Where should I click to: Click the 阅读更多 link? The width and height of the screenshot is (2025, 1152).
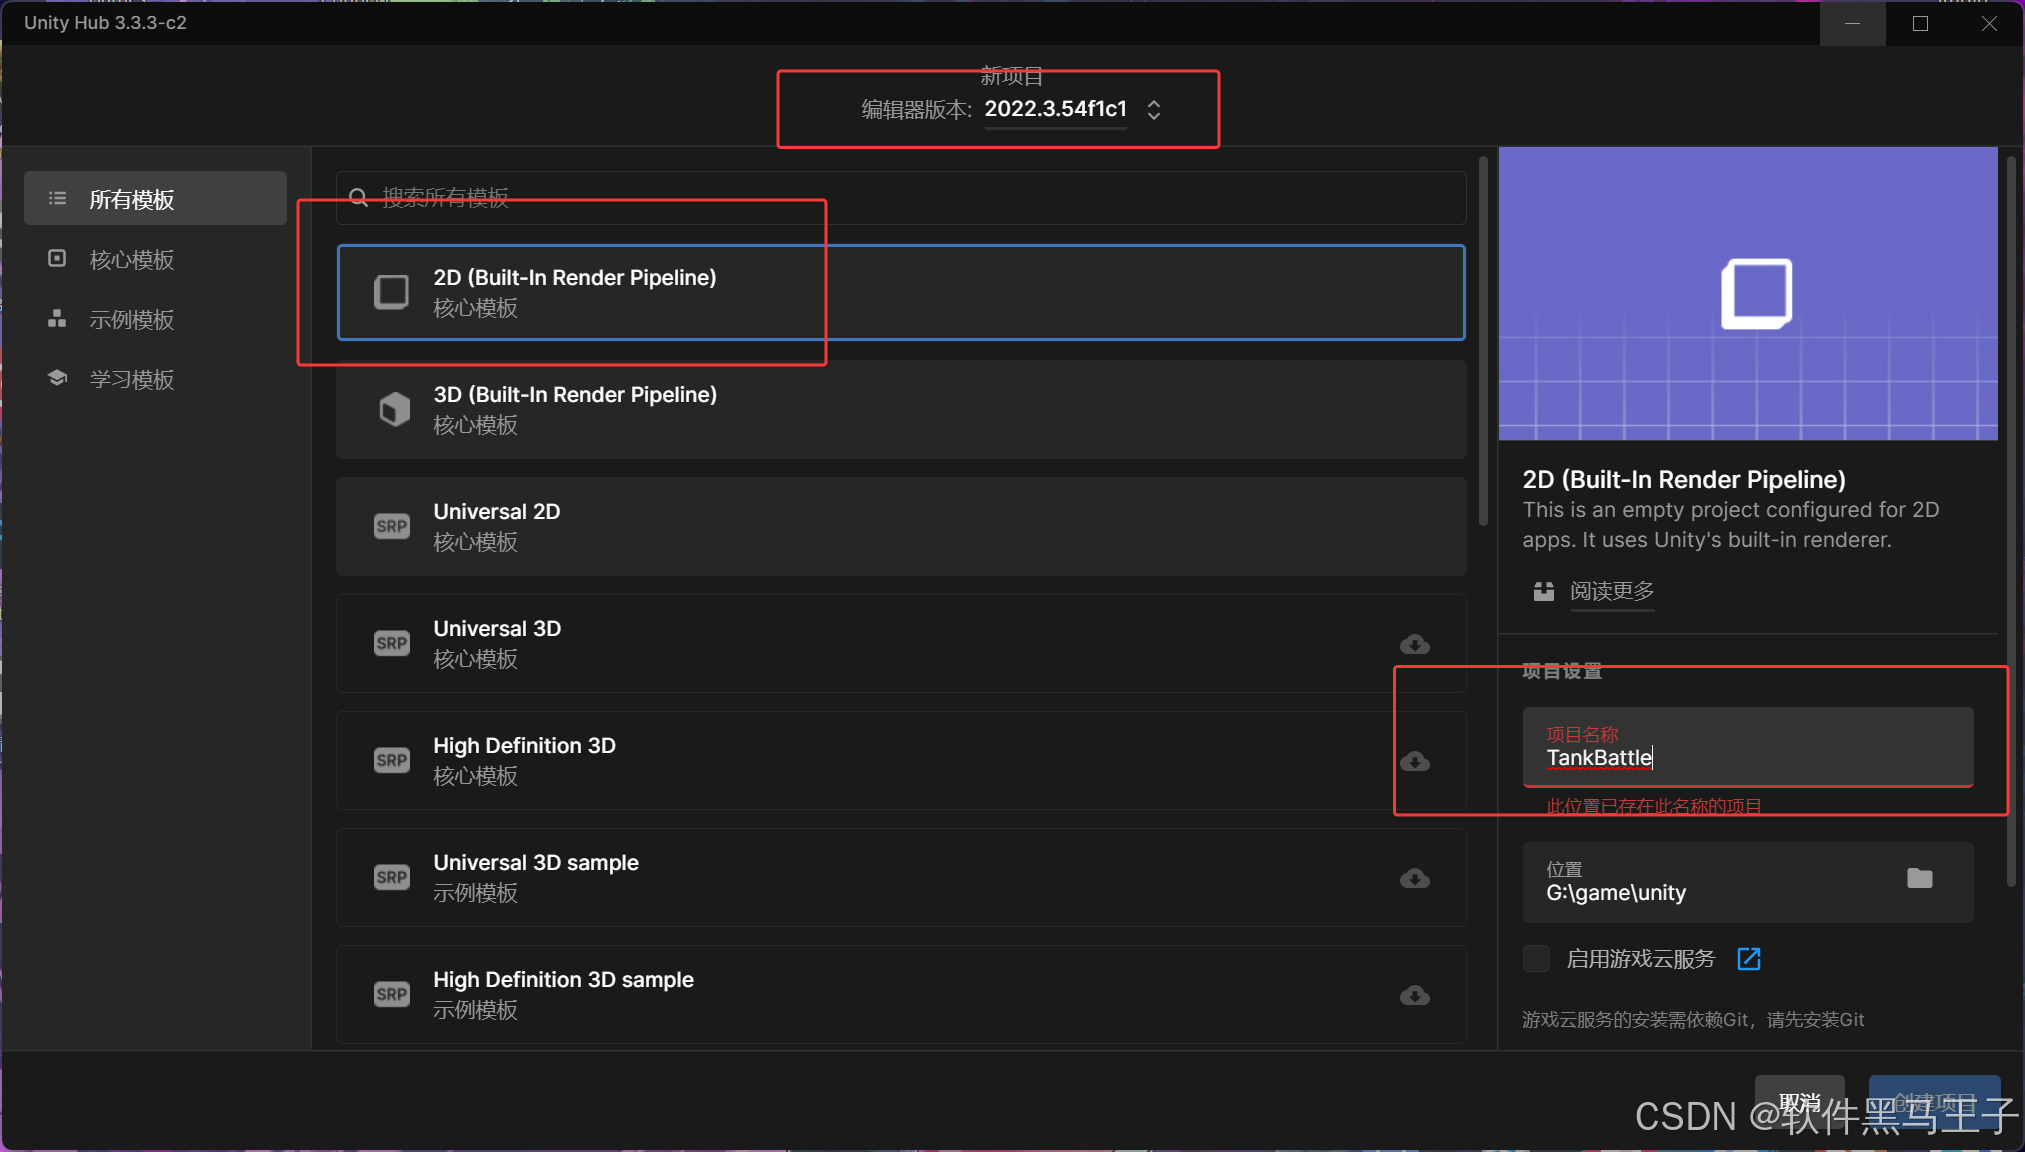1611,591
